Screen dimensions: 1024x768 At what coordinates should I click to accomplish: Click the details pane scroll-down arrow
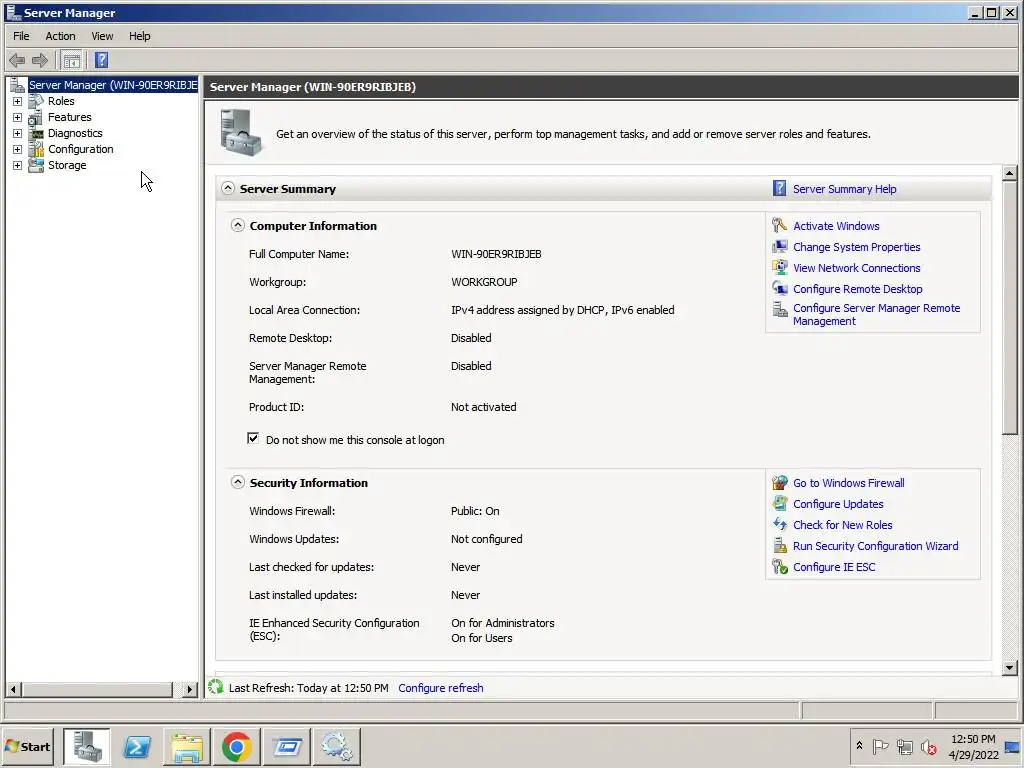(x=1010, y=667)
